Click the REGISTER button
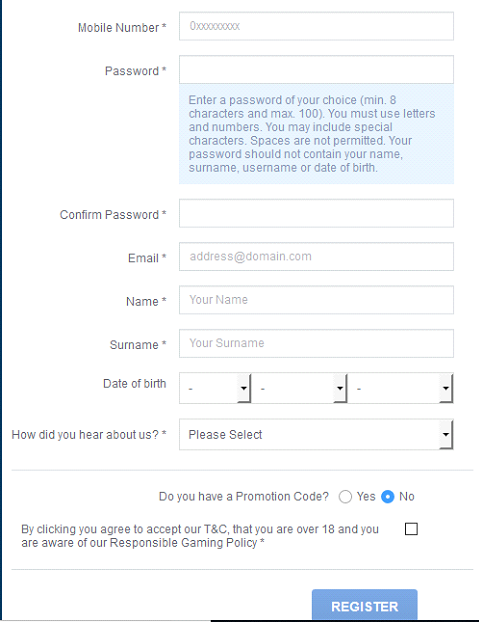479x622 pixels. click(364, 605)
